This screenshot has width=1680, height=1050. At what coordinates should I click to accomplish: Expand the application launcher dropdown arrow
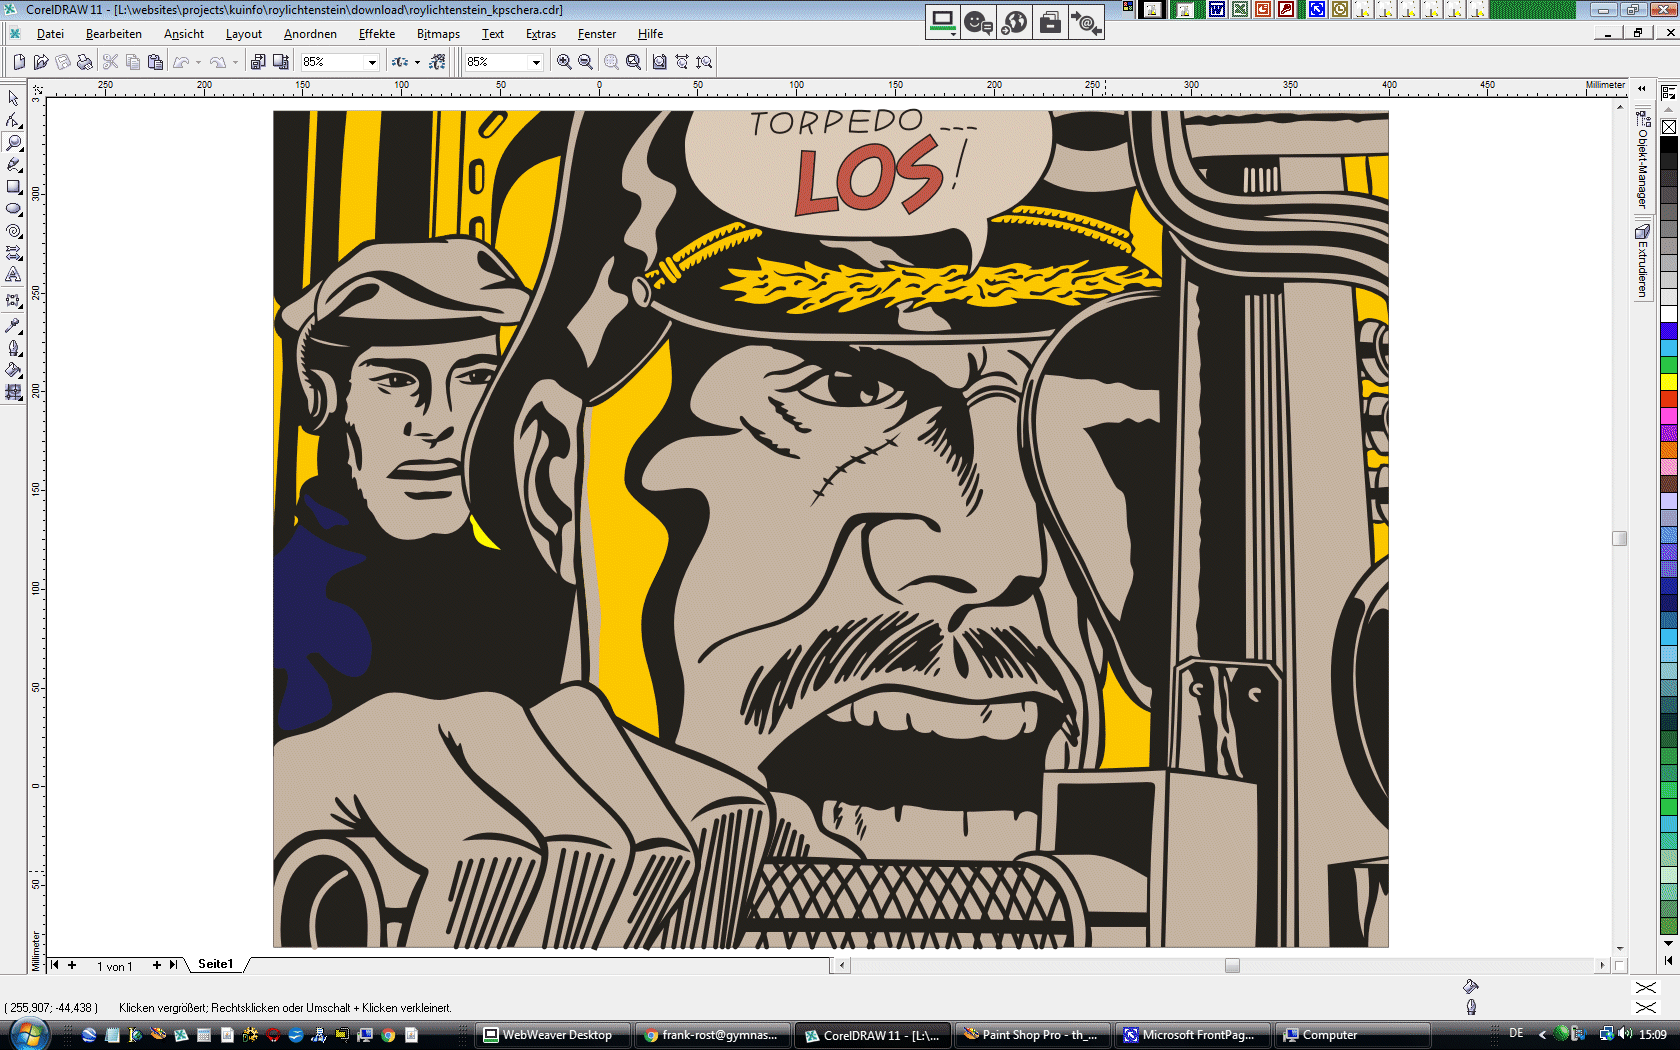[417, 62]
